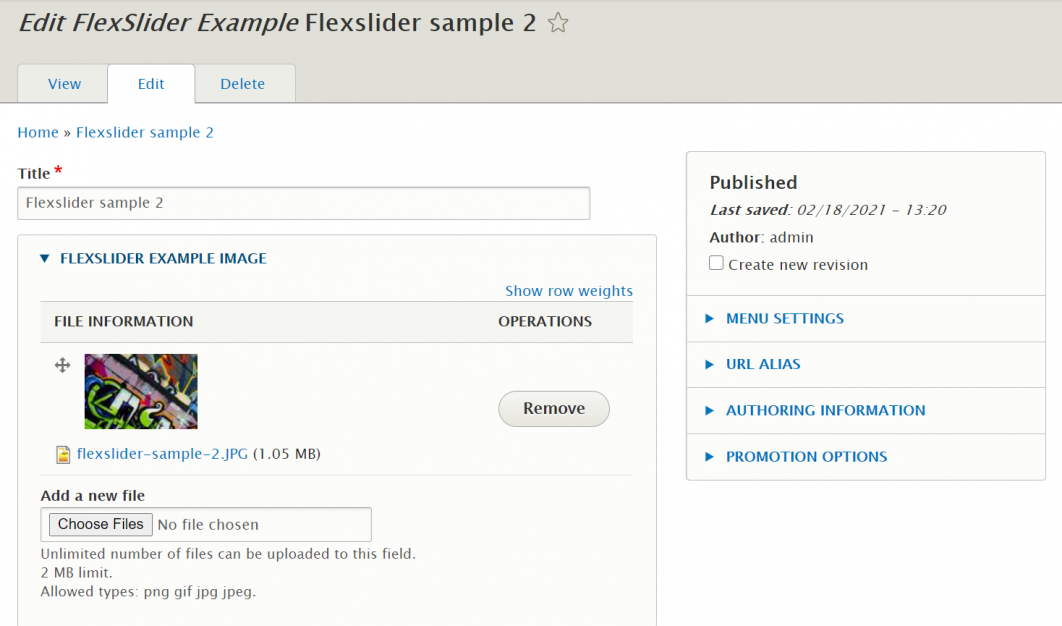
Task: Go to Home breadcrumb link
Action: [x=38, y=132]
